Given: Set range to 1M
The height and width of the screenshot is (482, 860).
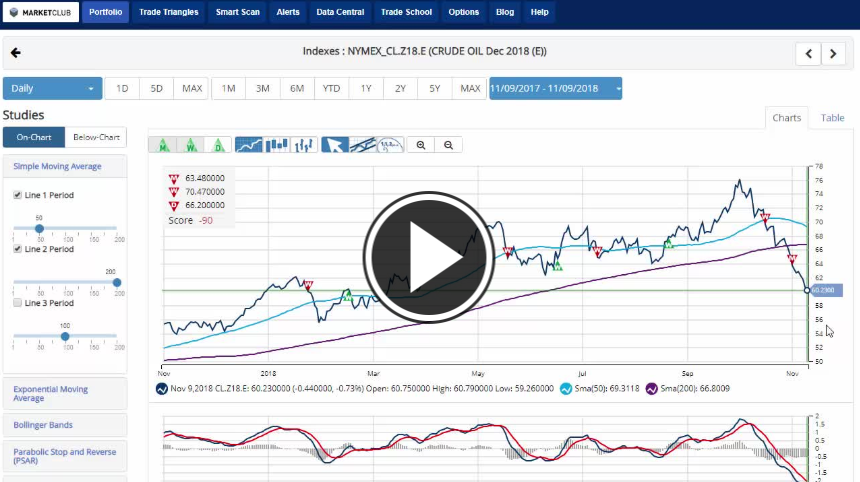Looking at the screenshot, I should point(228,88).
